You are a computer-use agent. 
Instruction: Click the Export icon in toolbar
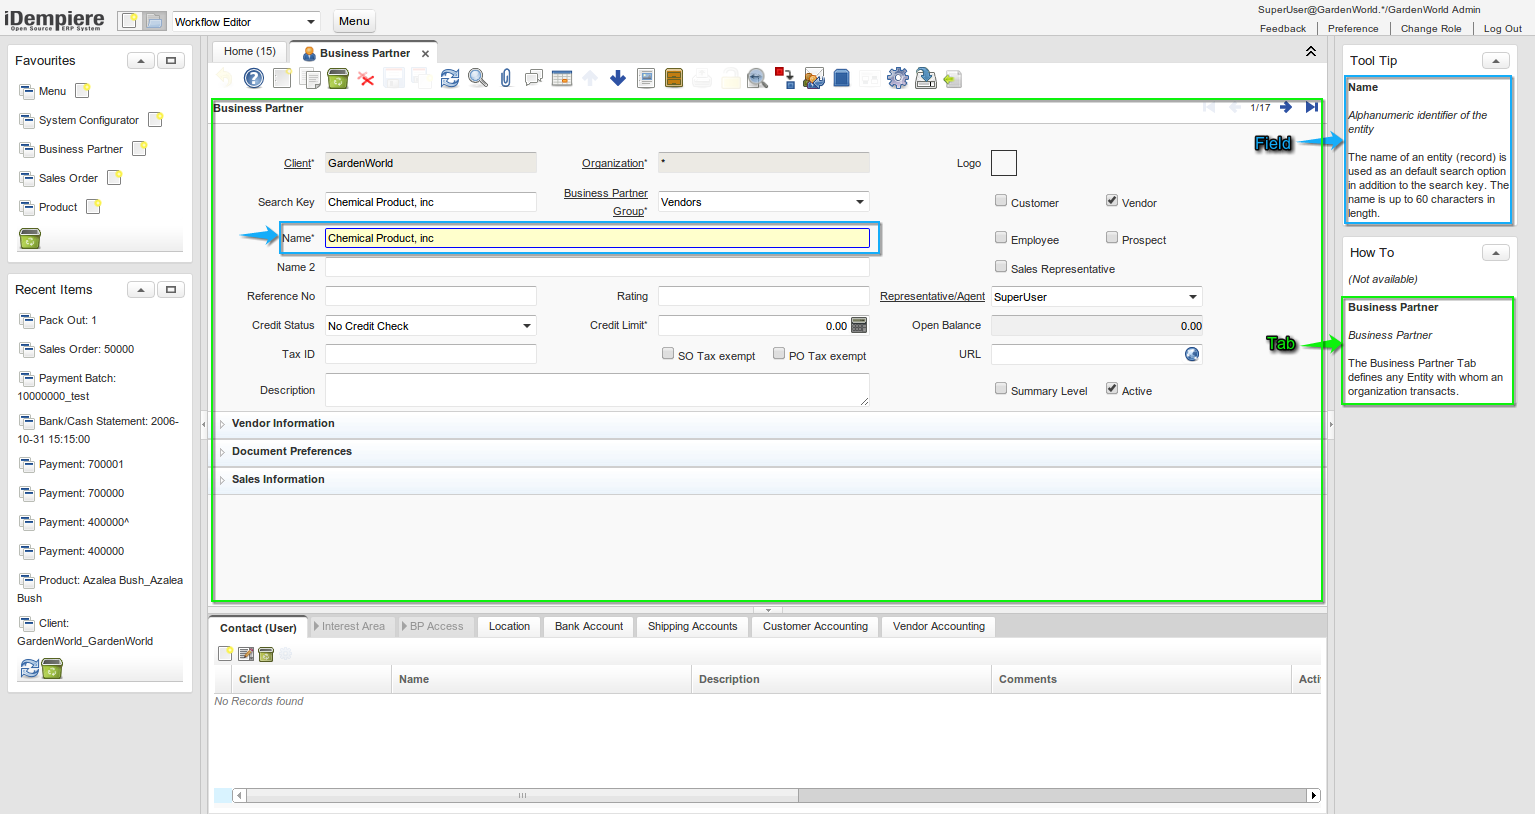[926, 78]
